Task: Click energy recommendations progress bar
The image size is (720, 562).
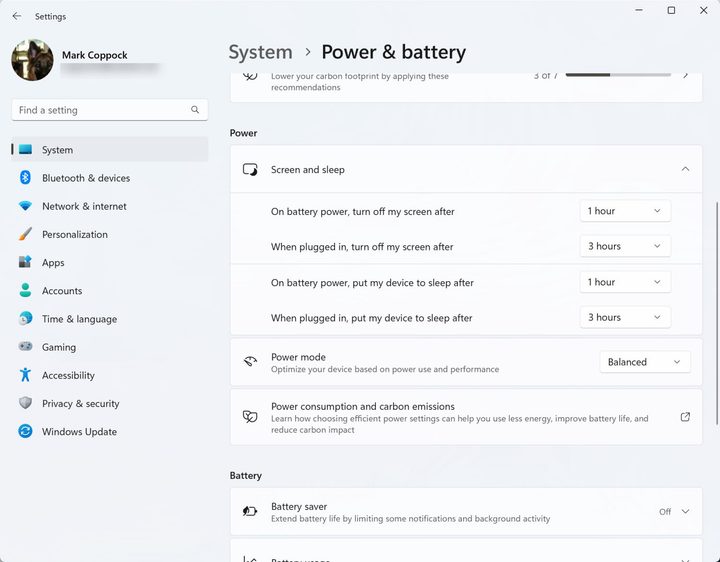Action: tap(618, 74)
